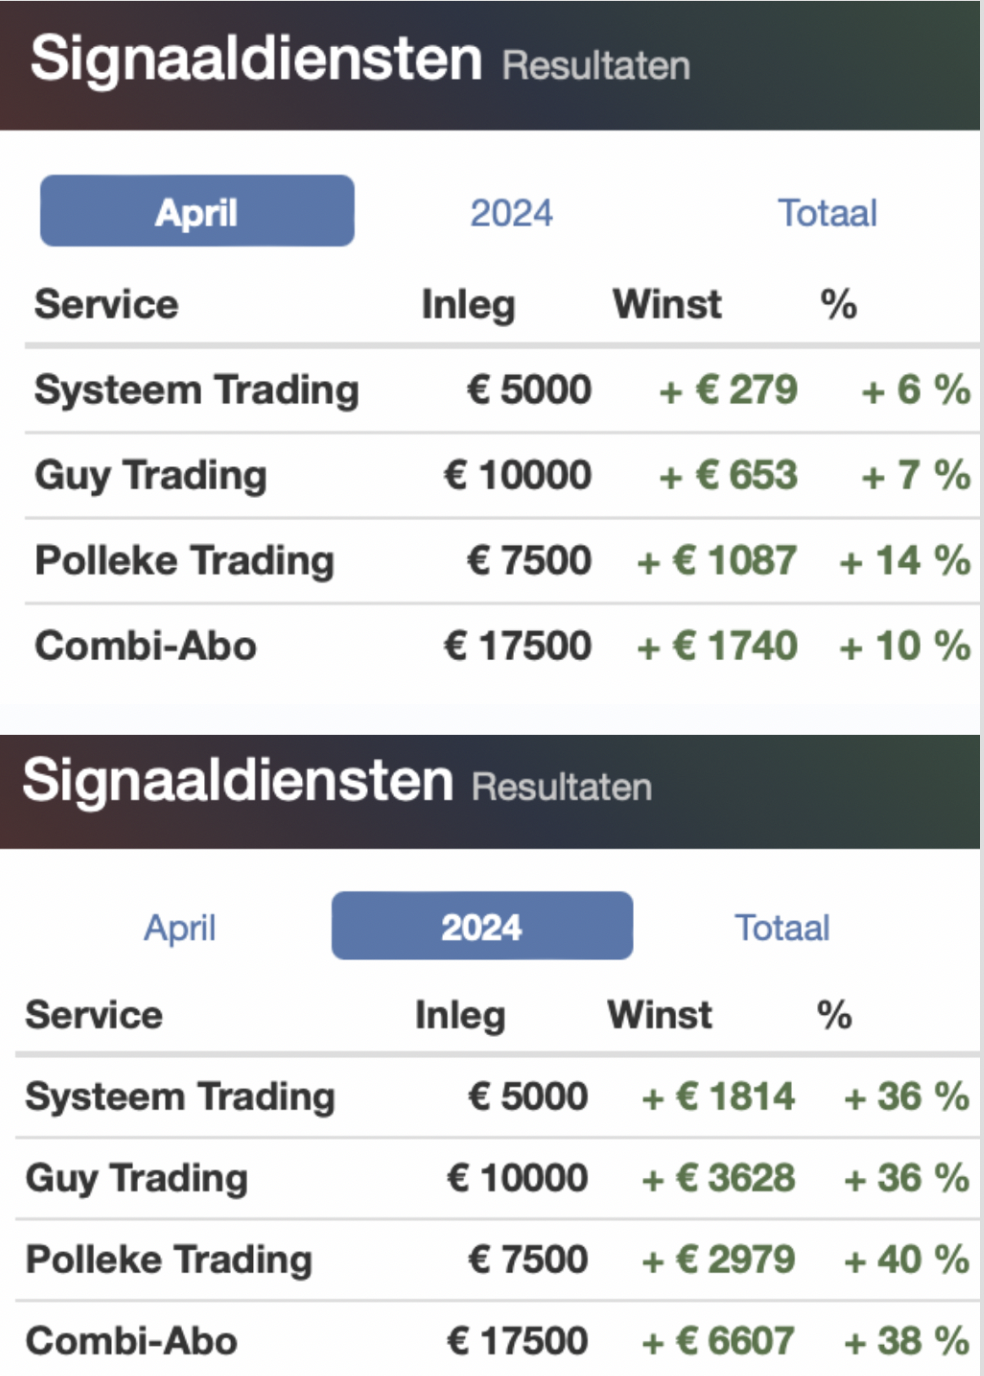Select Combi-Abo in April table
Viewport: 984px width, 1376px height.
click(x=502, y=646)
